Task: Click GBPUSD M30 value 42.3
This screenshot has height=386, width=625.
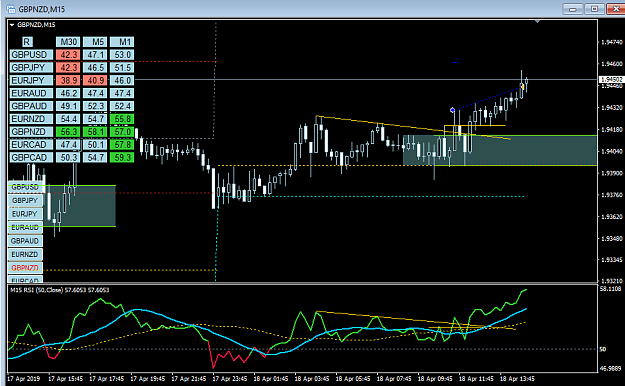Action: tap(68, 55)
